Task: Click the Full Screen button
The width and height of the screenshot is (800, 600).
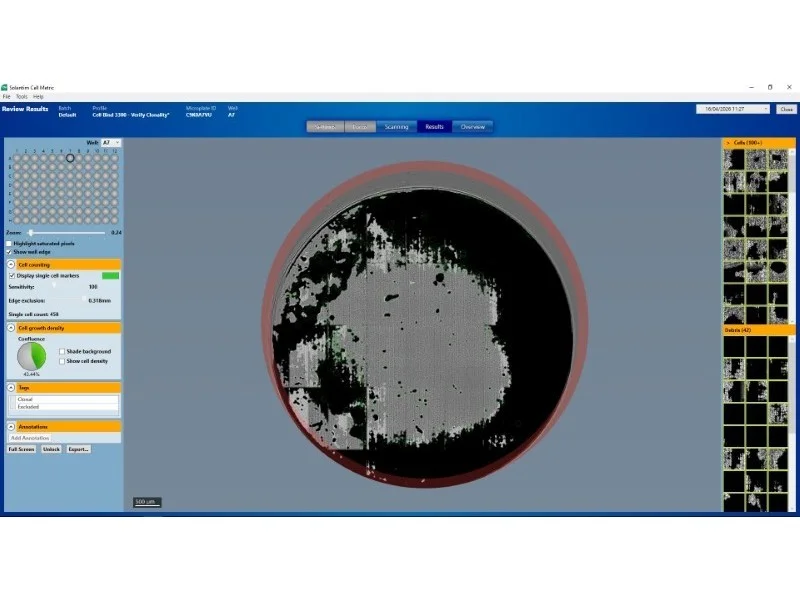Action: tap(21, 449)
